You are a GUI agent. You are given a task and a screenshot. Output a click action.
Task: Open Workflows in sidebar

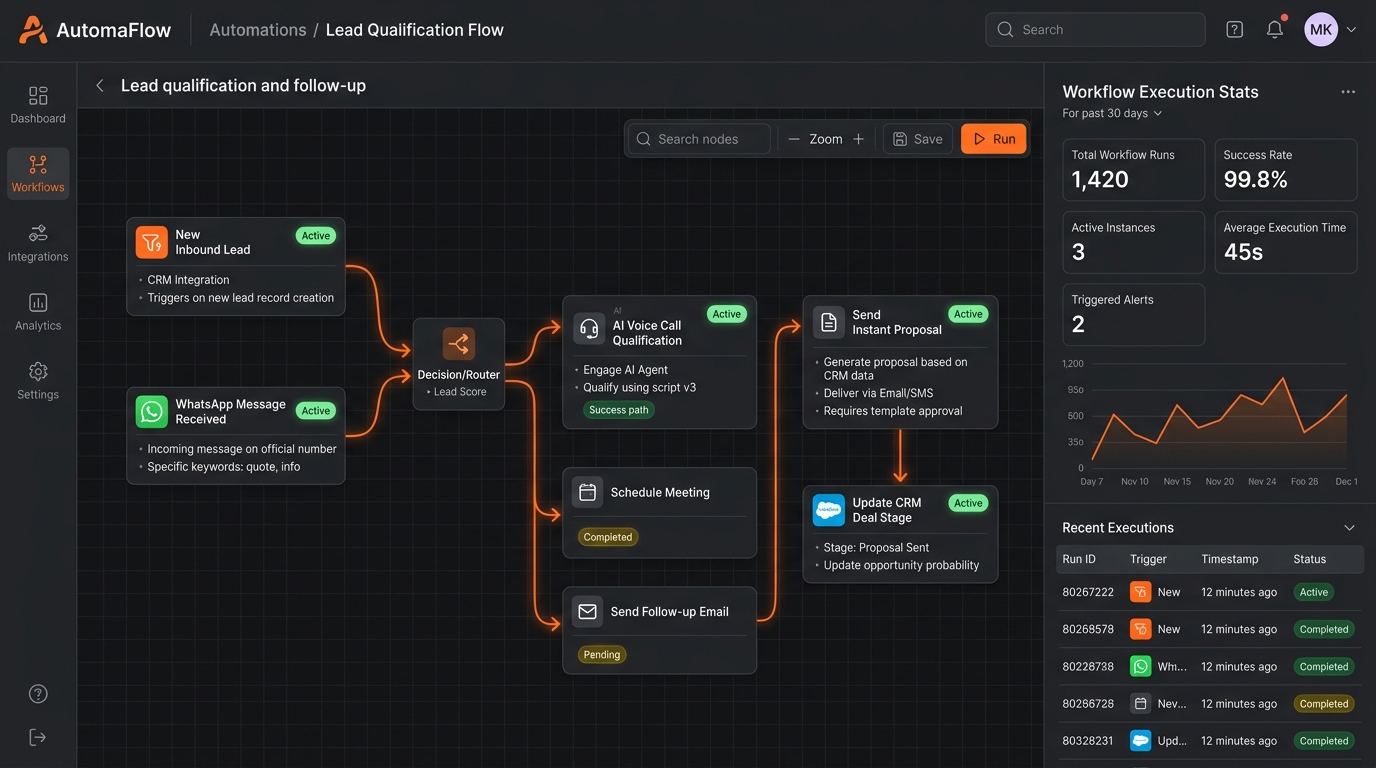tap(38, 174)
